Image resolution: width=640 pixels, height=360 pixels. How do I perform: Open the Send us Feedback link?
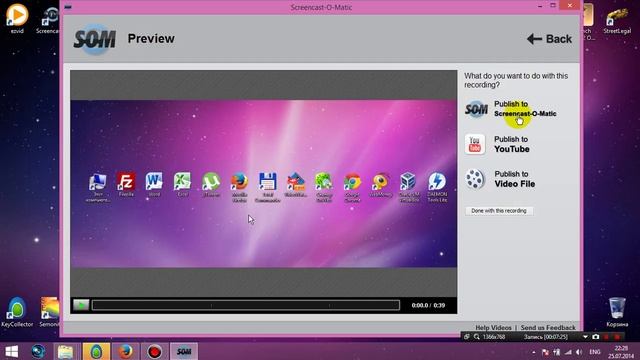point(548,327)
